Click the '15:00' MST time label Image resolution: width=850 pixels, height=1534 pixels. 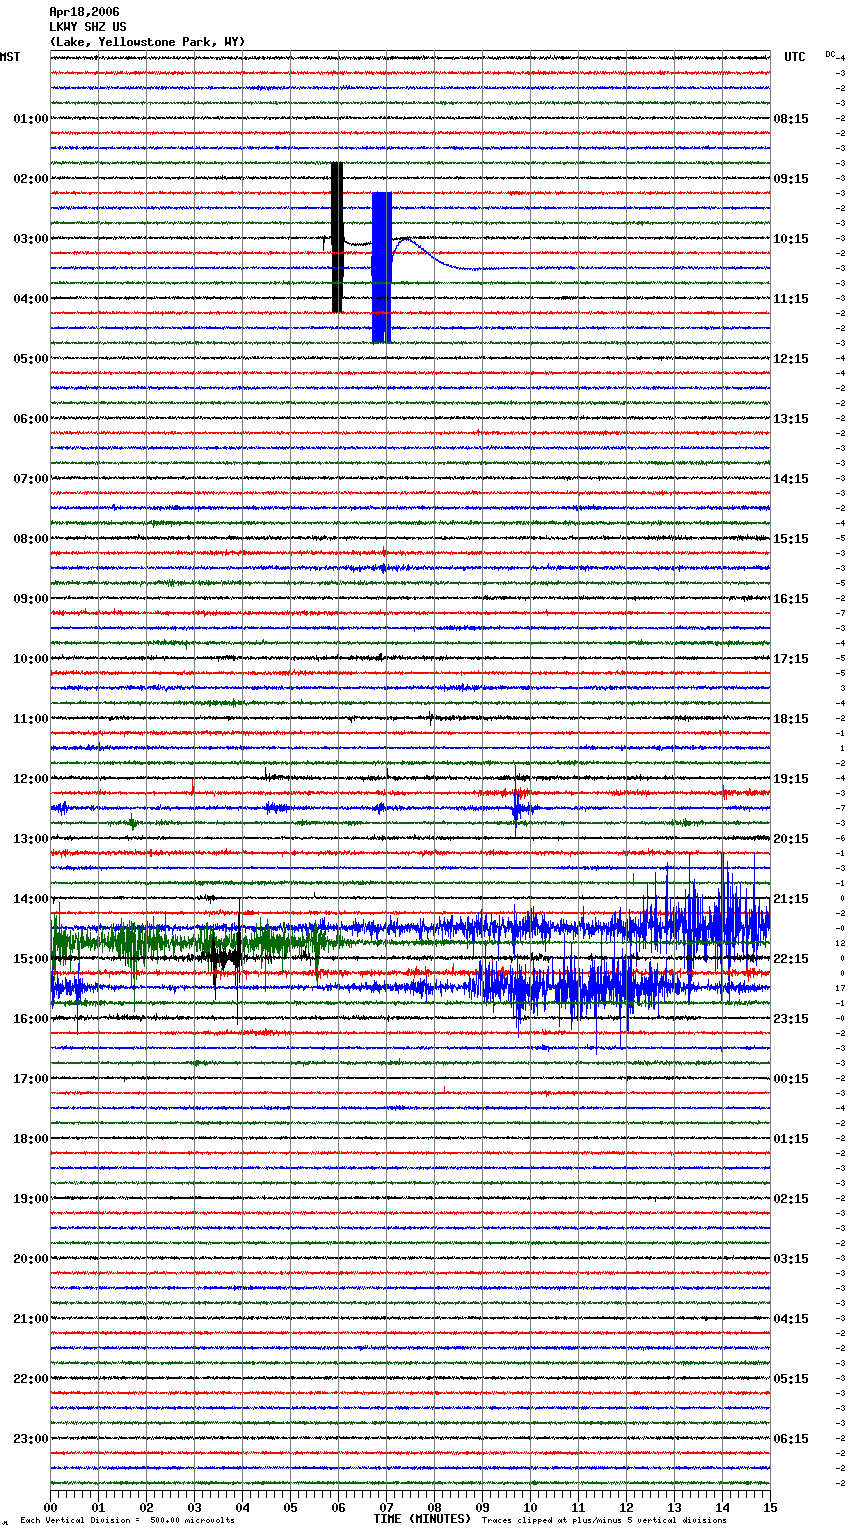(x=31, y=959)
